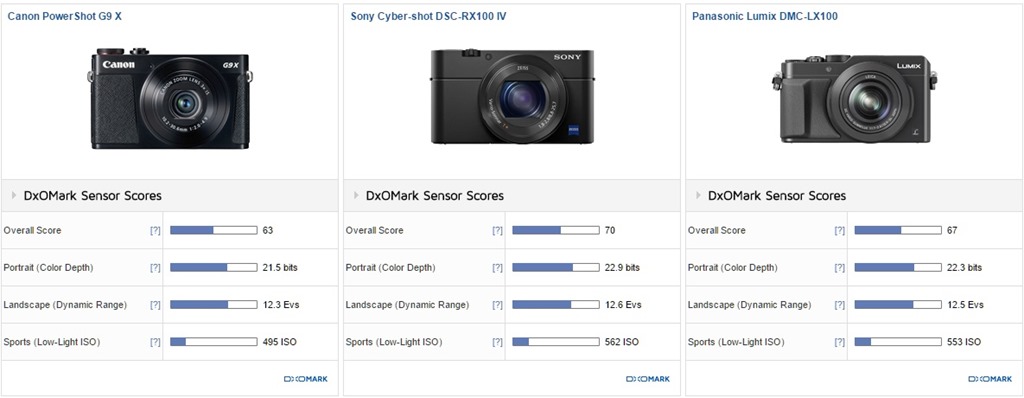The image size is (1024, 398).
Task: Click Sony's Overall Score bar showing 70
Action: point(556,230)
